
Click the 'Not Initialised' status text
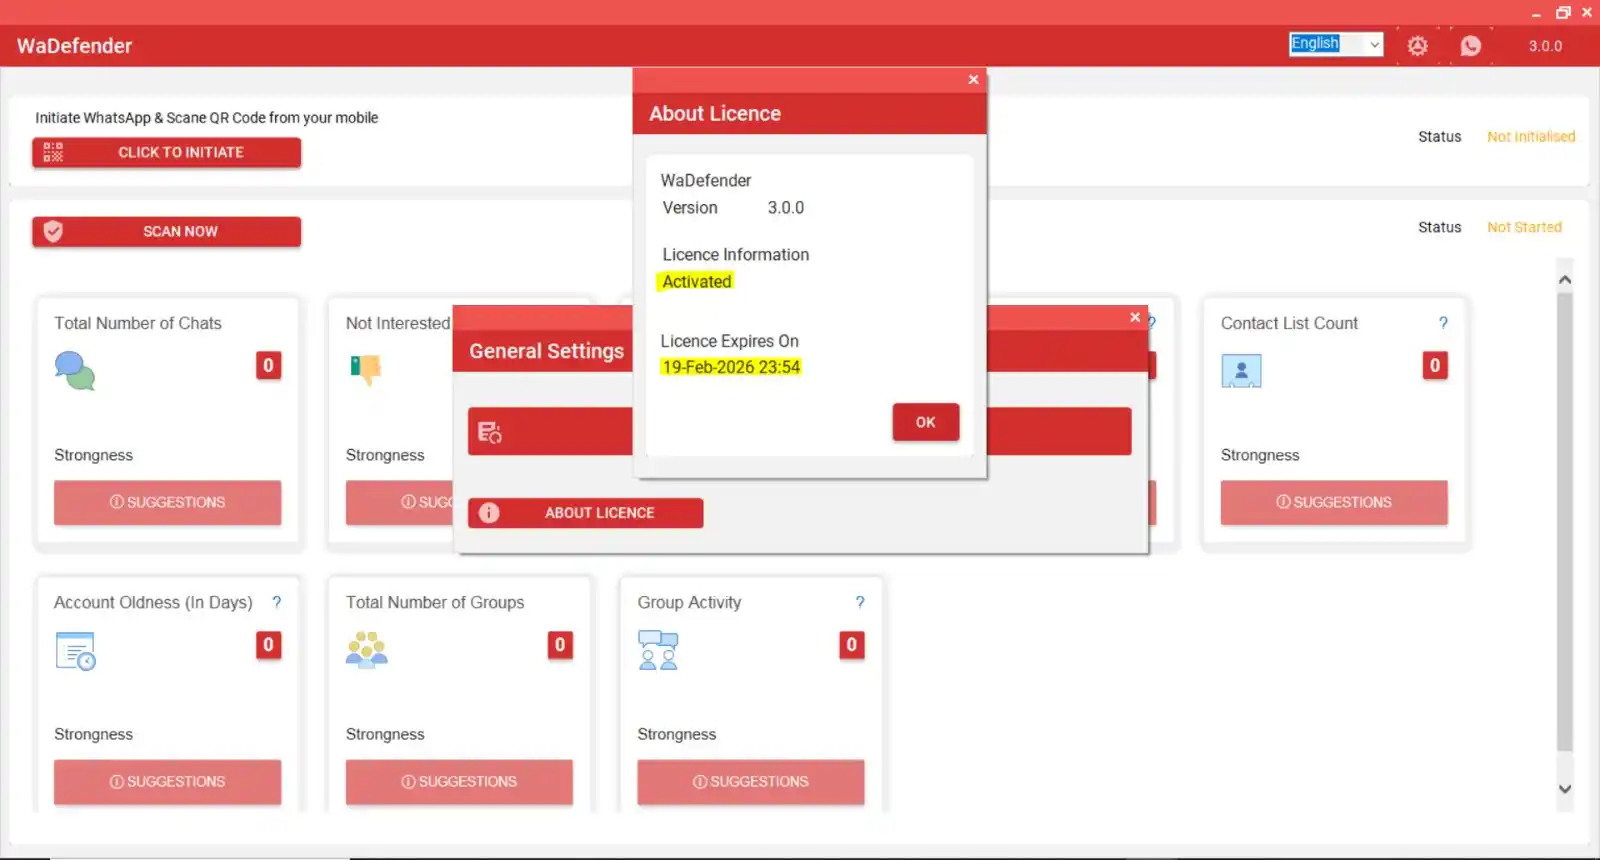pos(1531,137)
